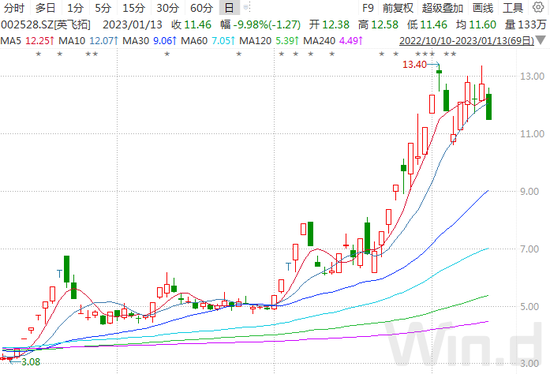The image size is (550, 374).
Task: Select the MA60 7.05 indicator label
Action: tap(208, 41)
